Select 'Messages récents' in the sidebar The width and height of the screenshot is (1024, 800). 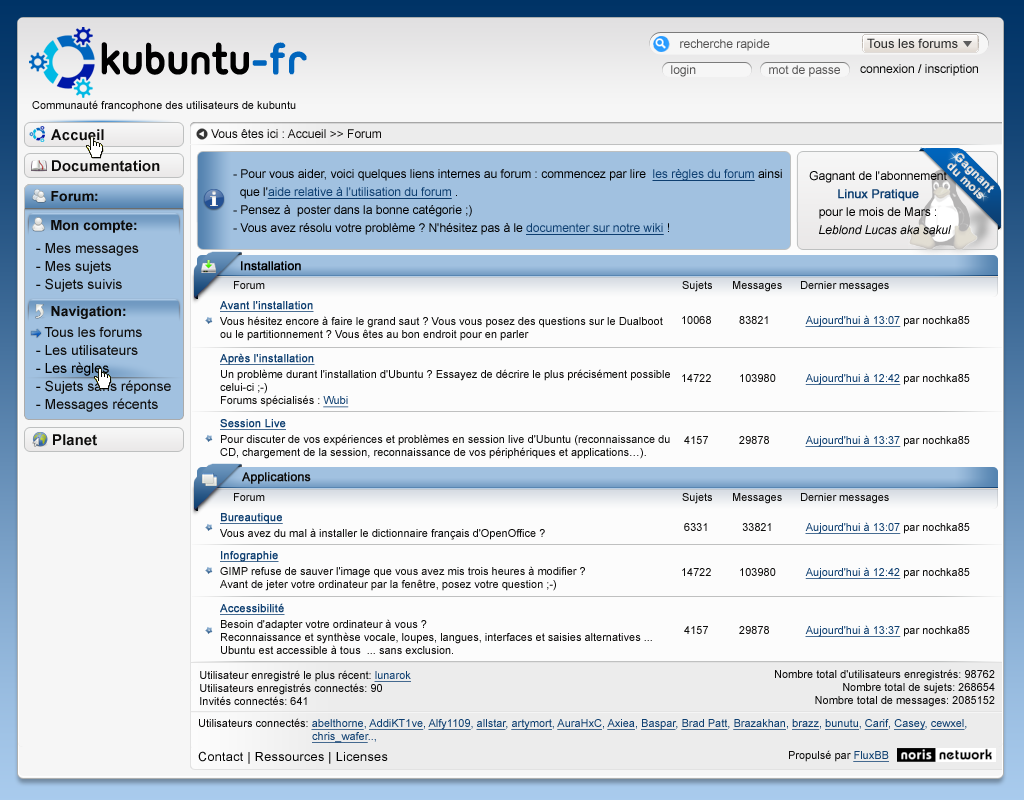click(101, 404)
